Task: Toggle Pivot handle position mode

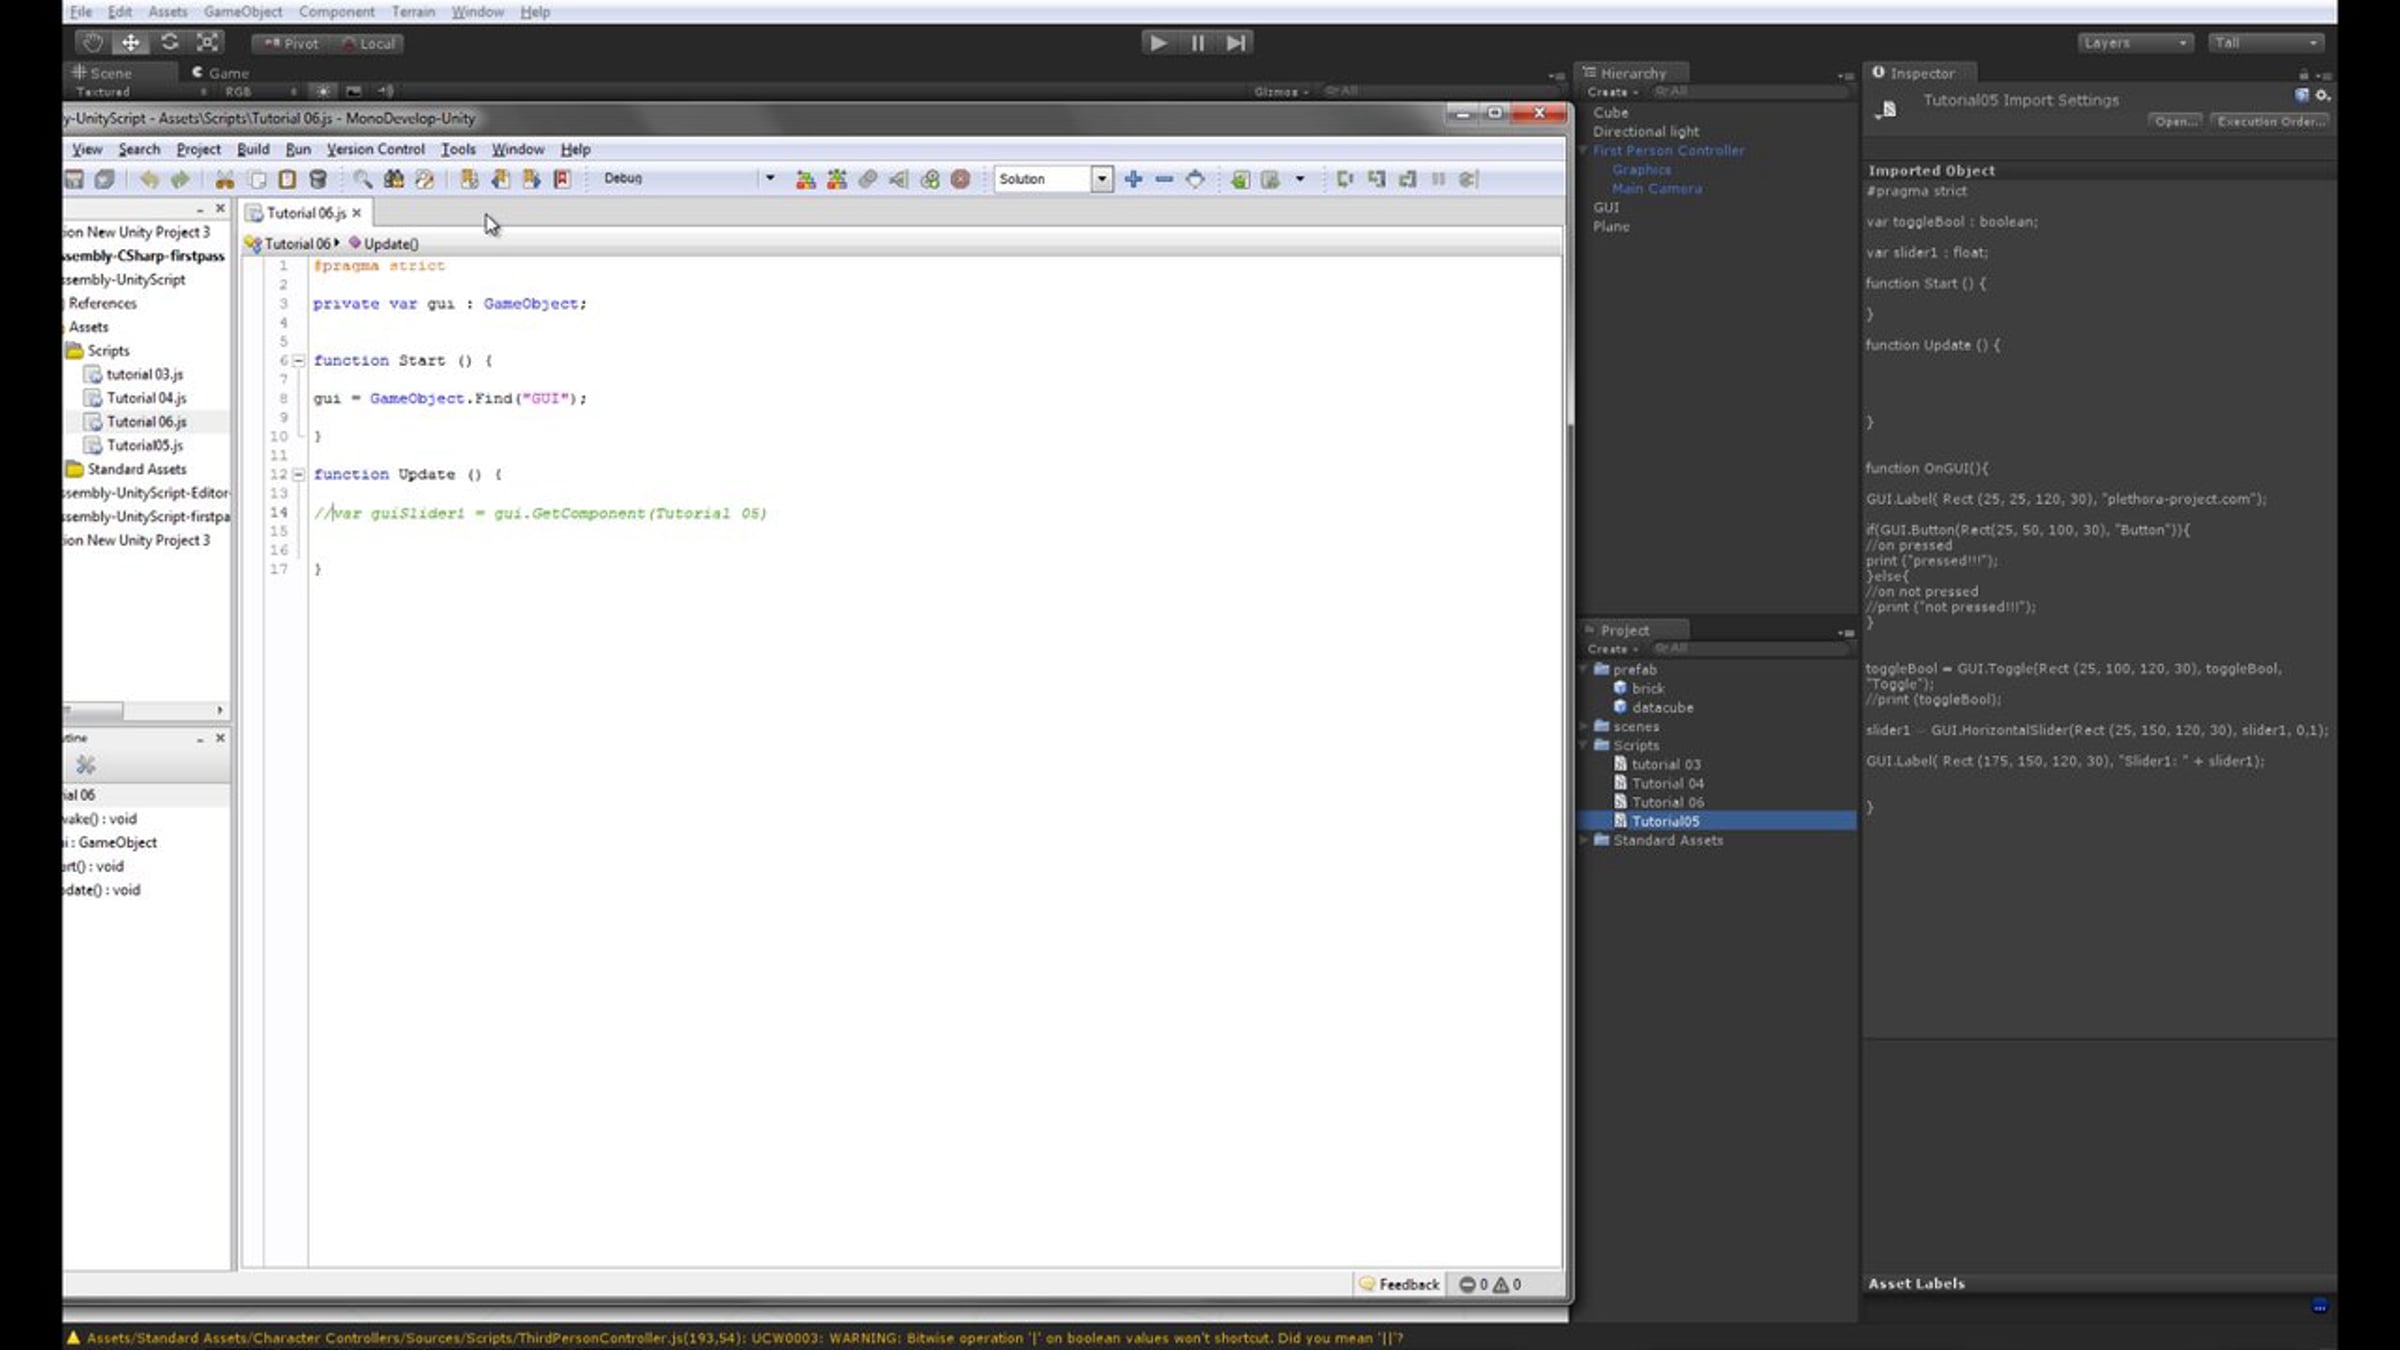Action: 291,43
